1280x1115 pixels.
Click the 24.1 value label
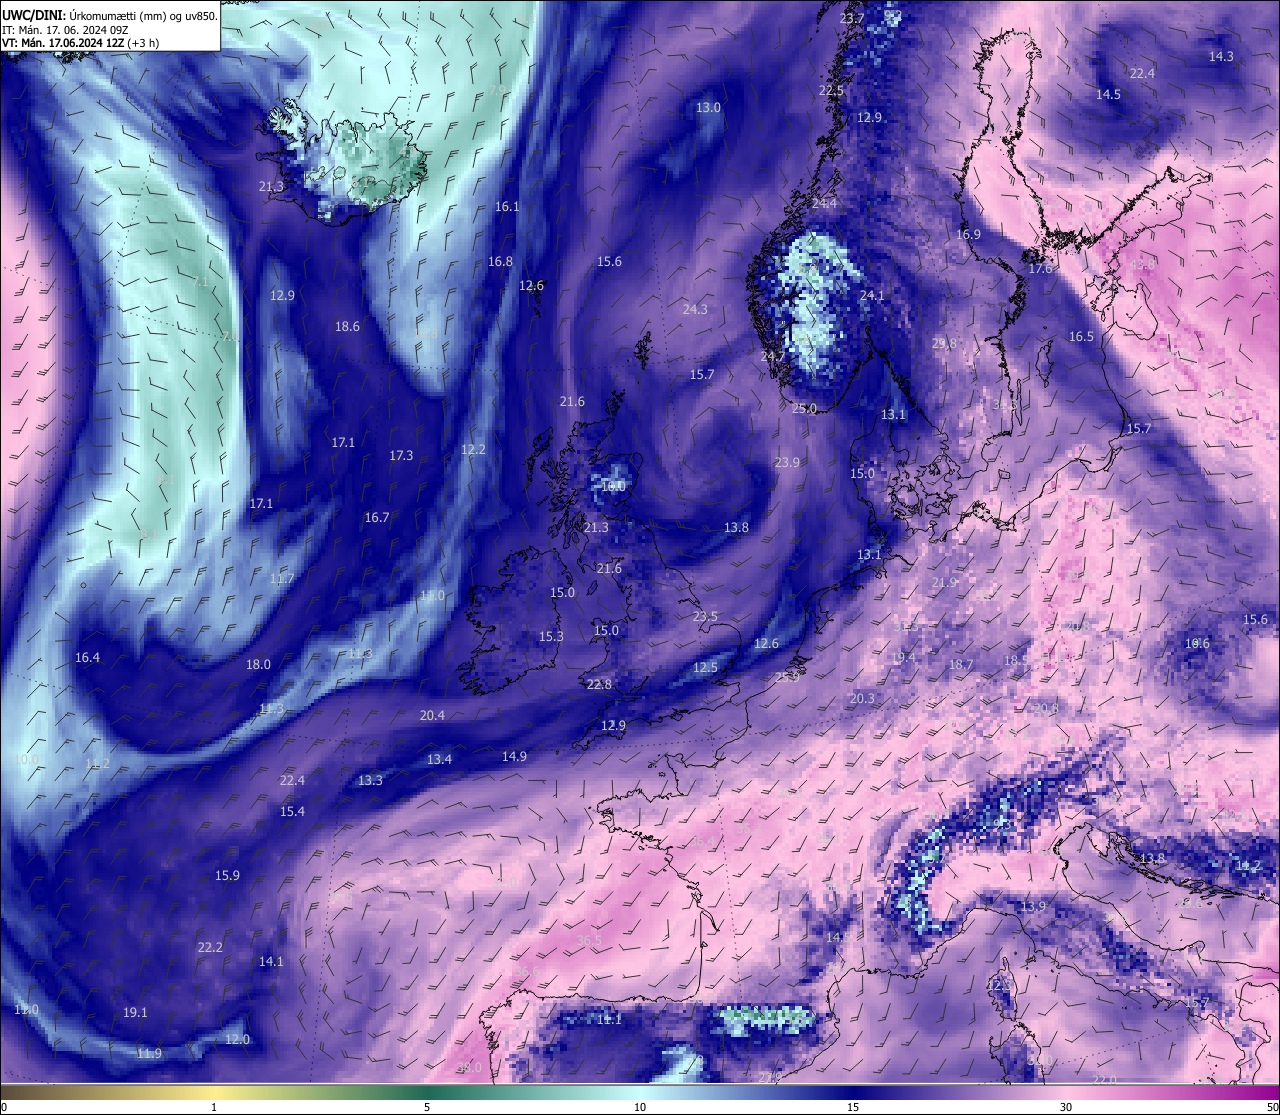coord(872,295)
